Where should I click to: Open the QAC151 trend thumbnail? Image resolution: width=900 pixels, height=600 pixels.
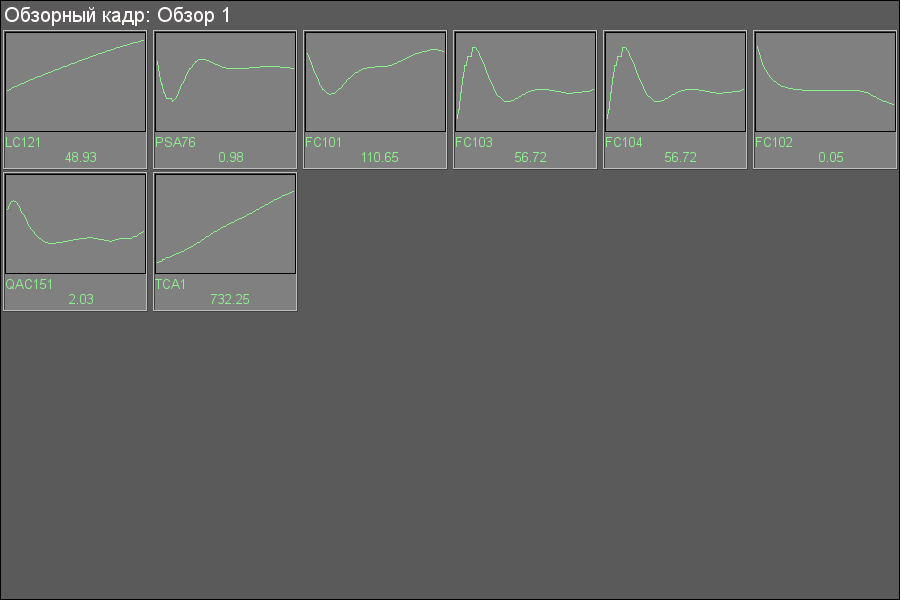click(75, 223)
